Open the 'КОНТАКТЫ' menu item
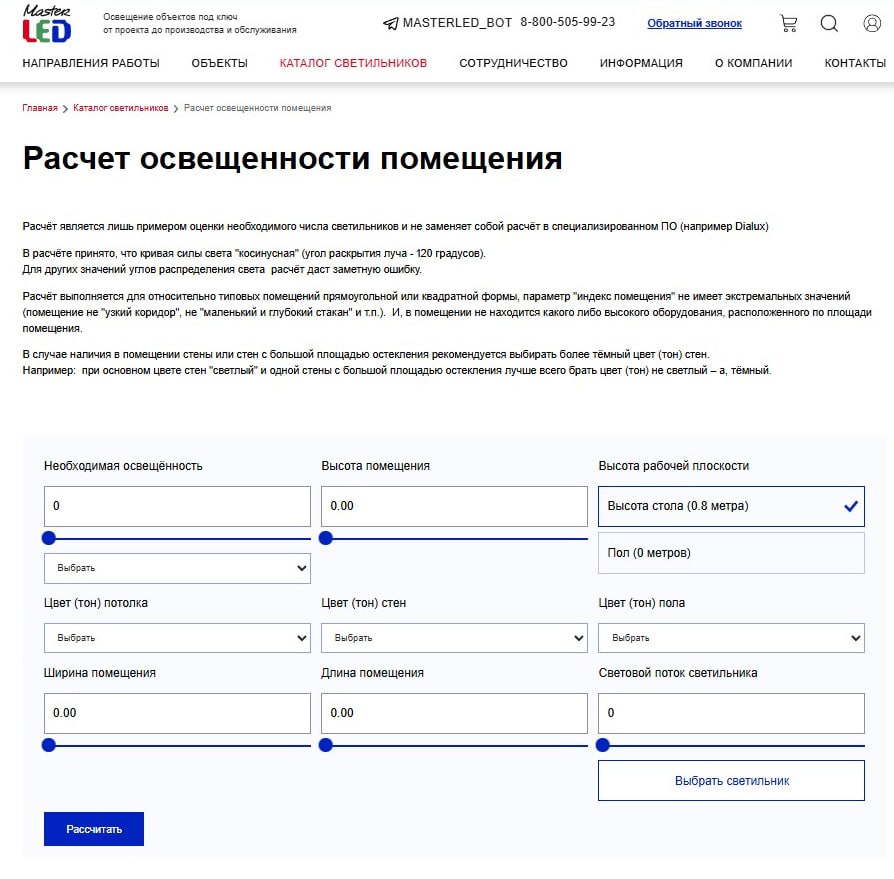Screen dimensions: 894x879 (855, 63)
